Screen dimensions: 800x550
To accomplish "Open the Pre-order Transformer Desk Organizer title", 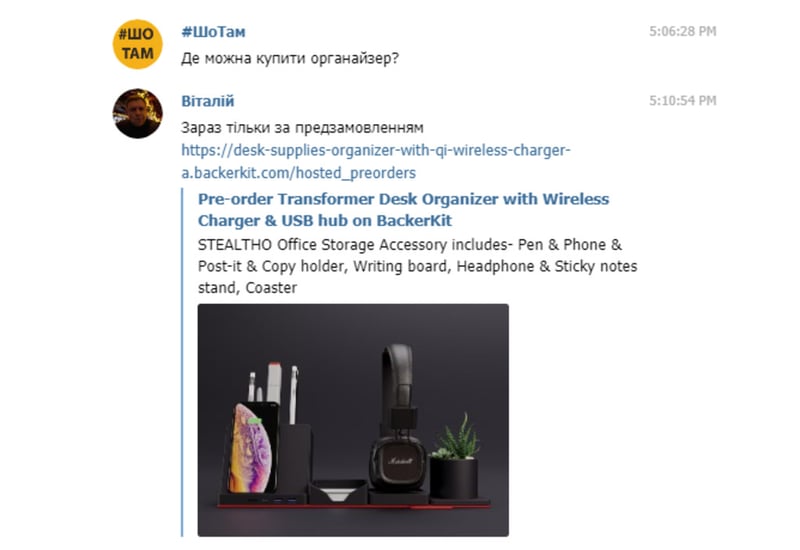I will (x=403, y=209).
